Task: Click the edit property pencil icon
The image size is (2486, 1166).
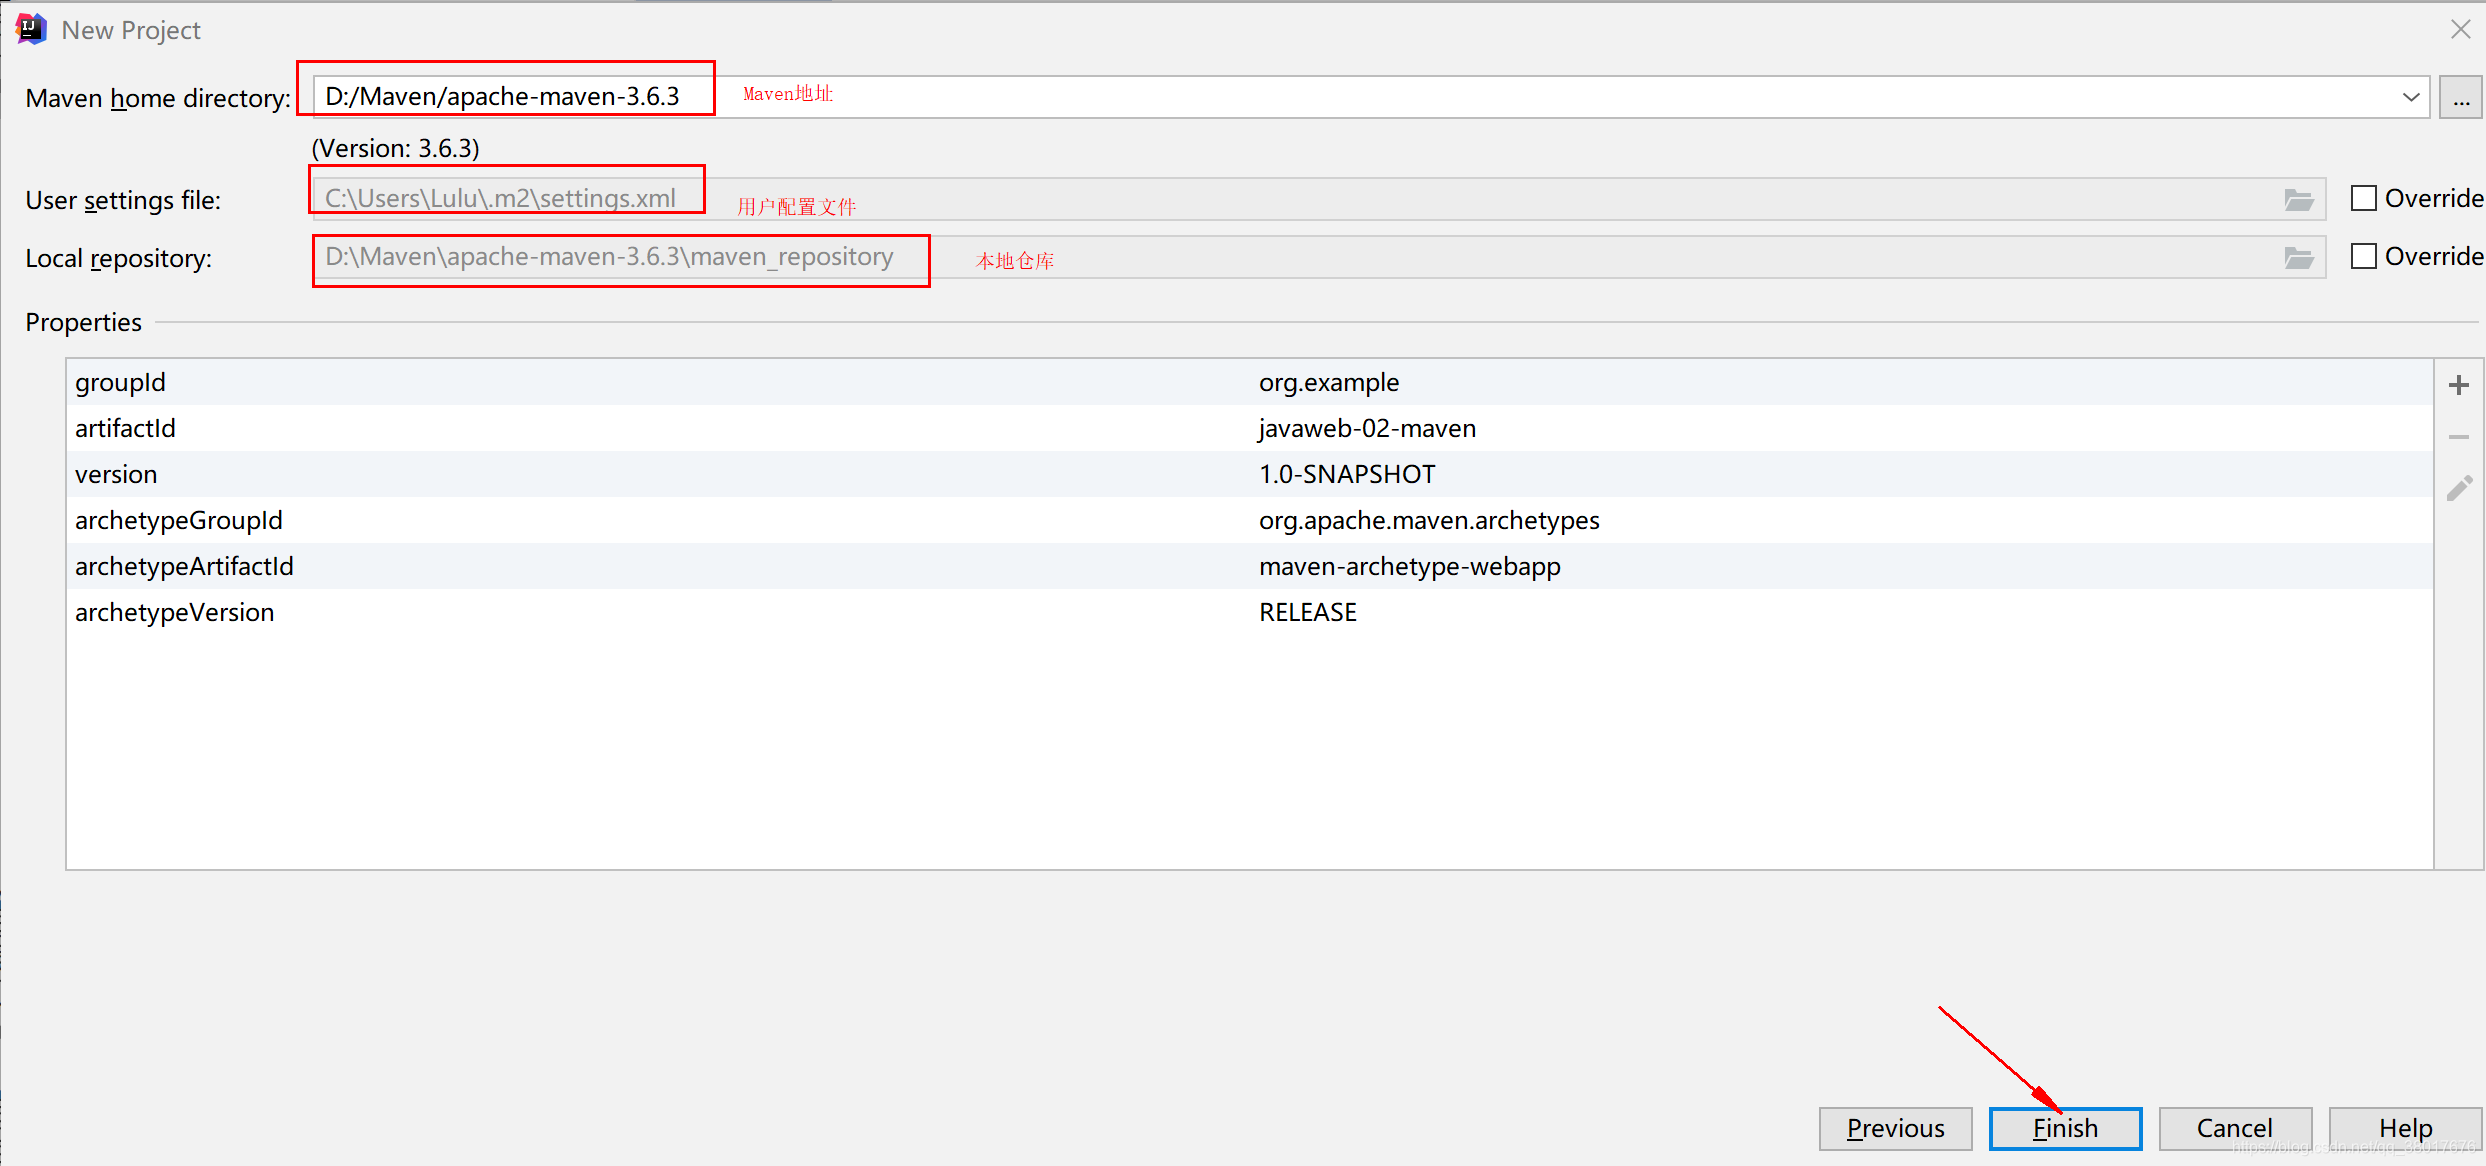Action: [x=2459, y=488]
